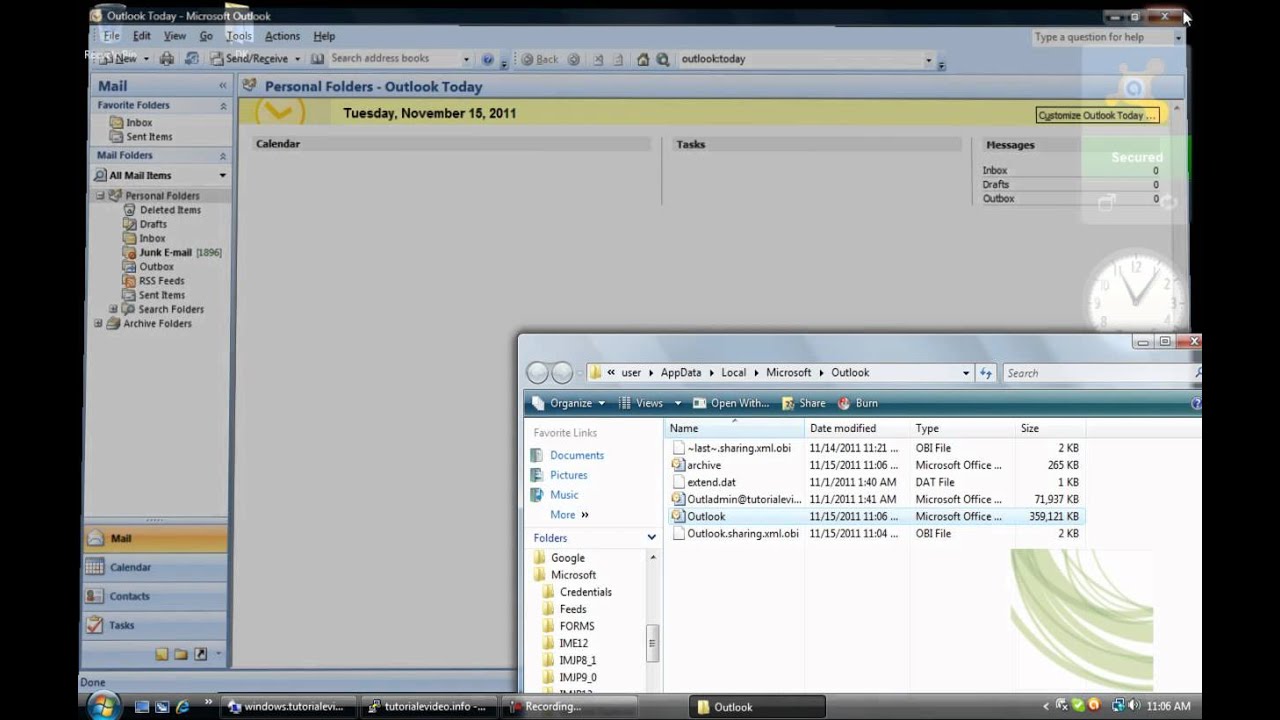Select the Deleted Items folder in Outlook

coord(162,210)
